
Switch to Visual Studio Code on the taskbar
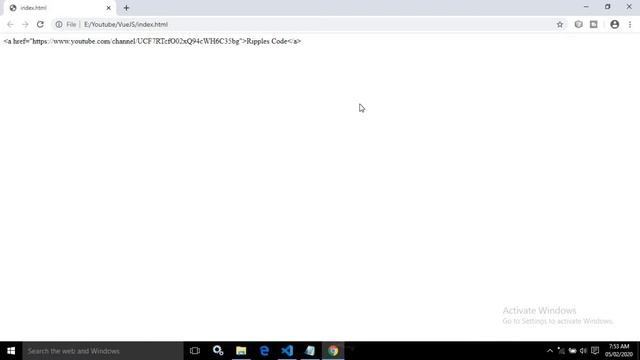point(287,351)
